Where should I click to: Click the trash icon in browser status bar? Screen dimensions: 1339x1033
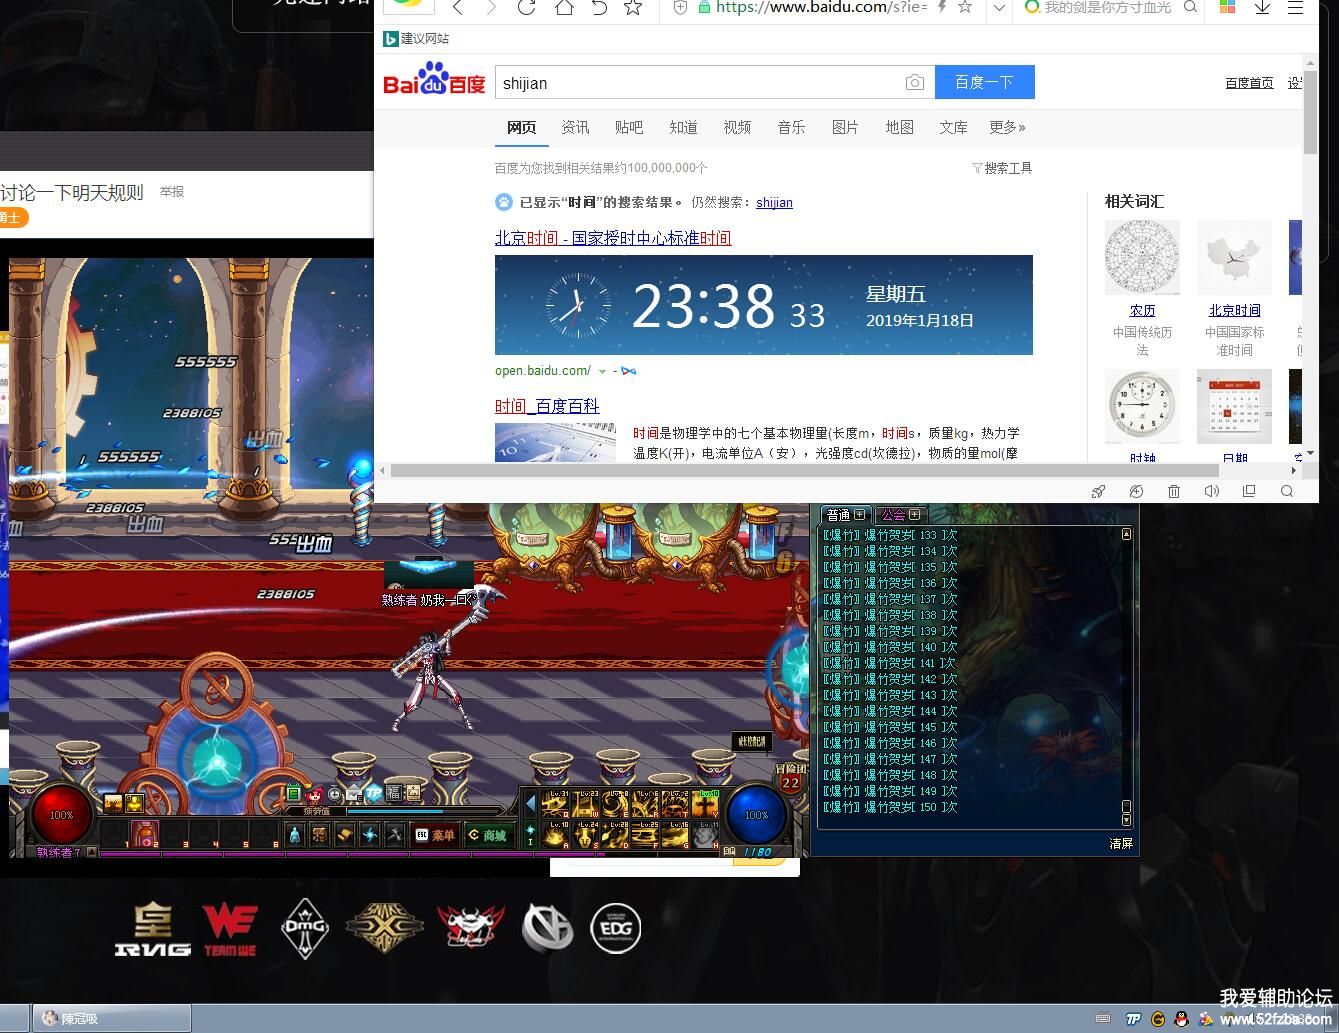1174,491
